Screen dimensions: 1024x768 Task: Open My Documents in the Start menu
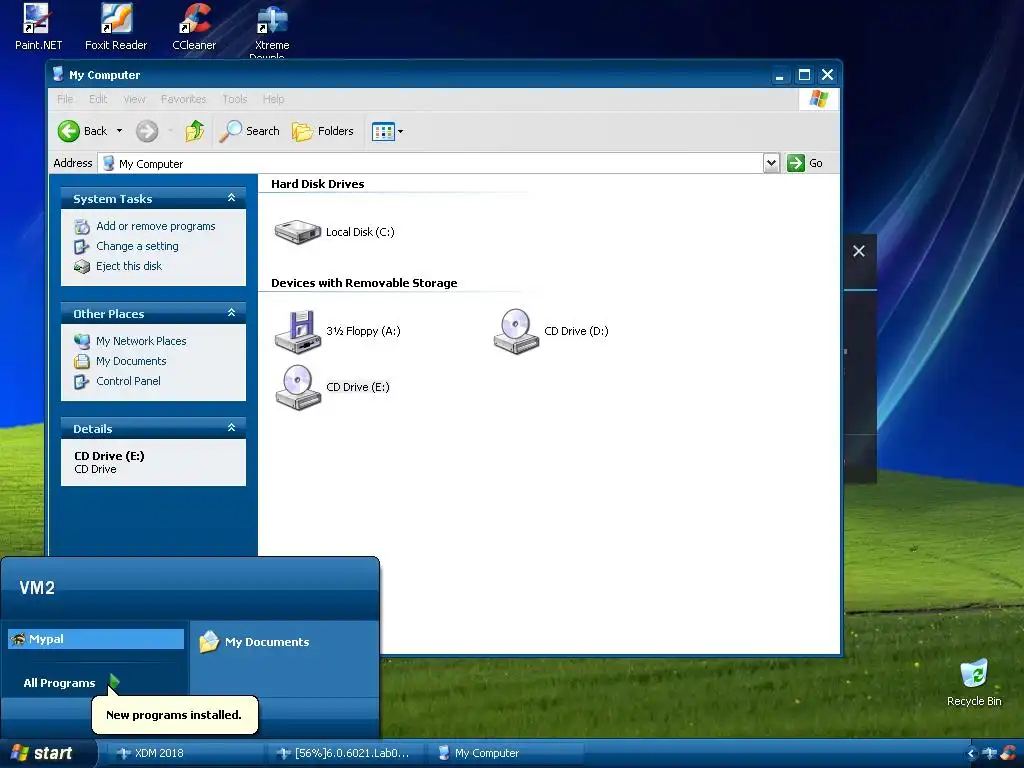click(x=255, y=642)
